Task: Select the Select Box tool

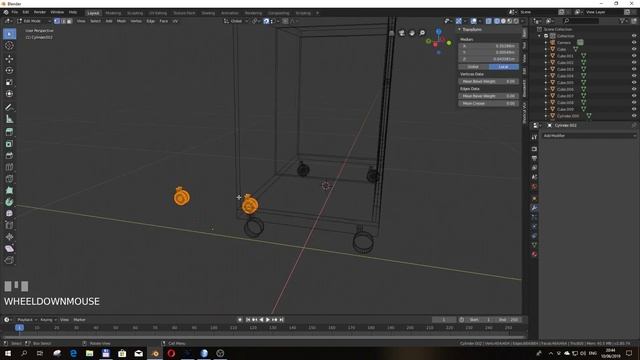Action: 9,34
